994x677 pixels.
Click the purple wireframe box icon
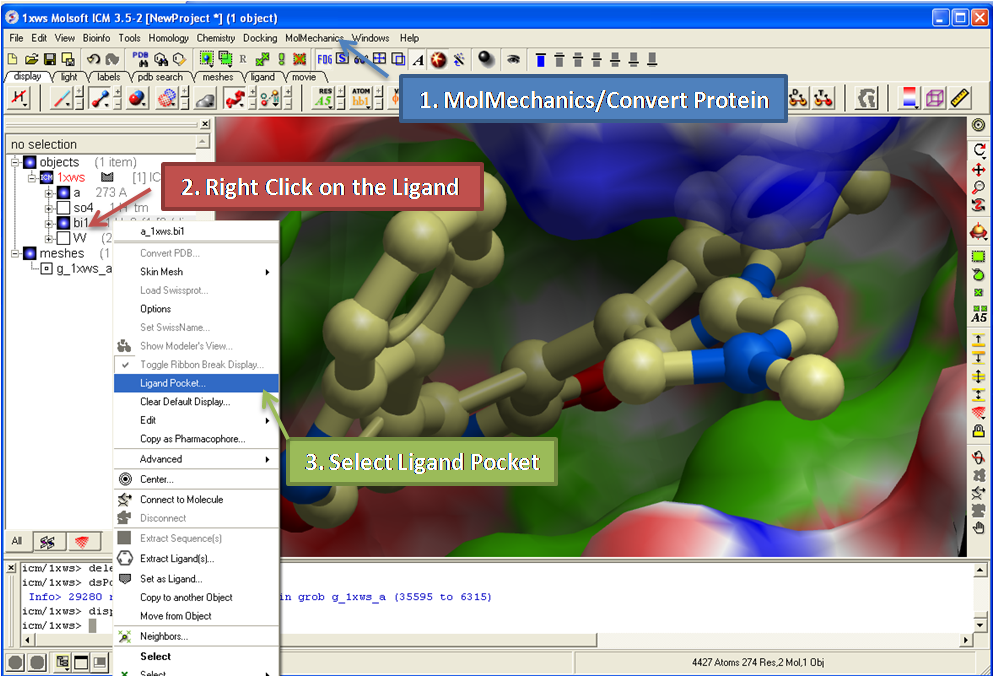tap(935, 98)
